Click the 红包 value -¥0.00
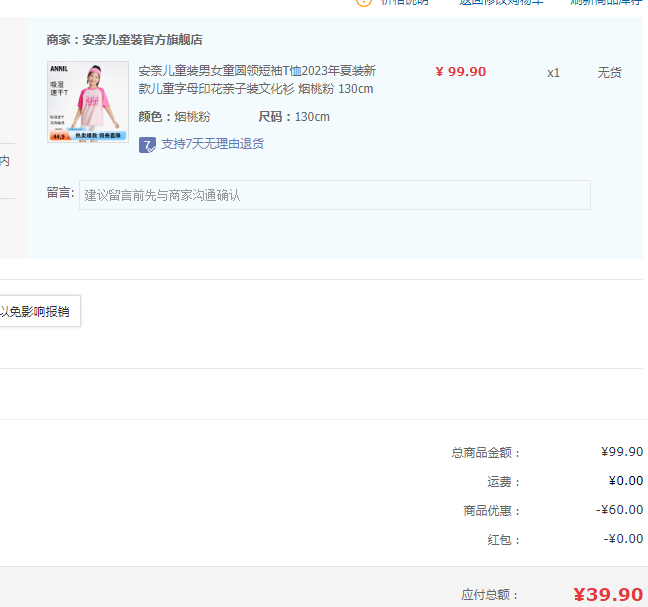The width and height of the screenshot is (648, 607). (623, 538)
